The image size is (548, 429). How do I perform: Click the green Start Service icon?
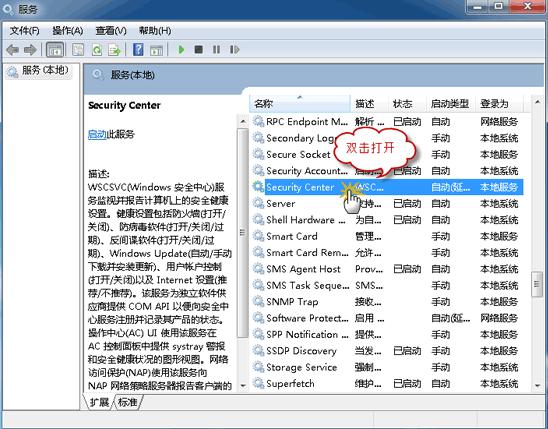(x=181, y=50)
